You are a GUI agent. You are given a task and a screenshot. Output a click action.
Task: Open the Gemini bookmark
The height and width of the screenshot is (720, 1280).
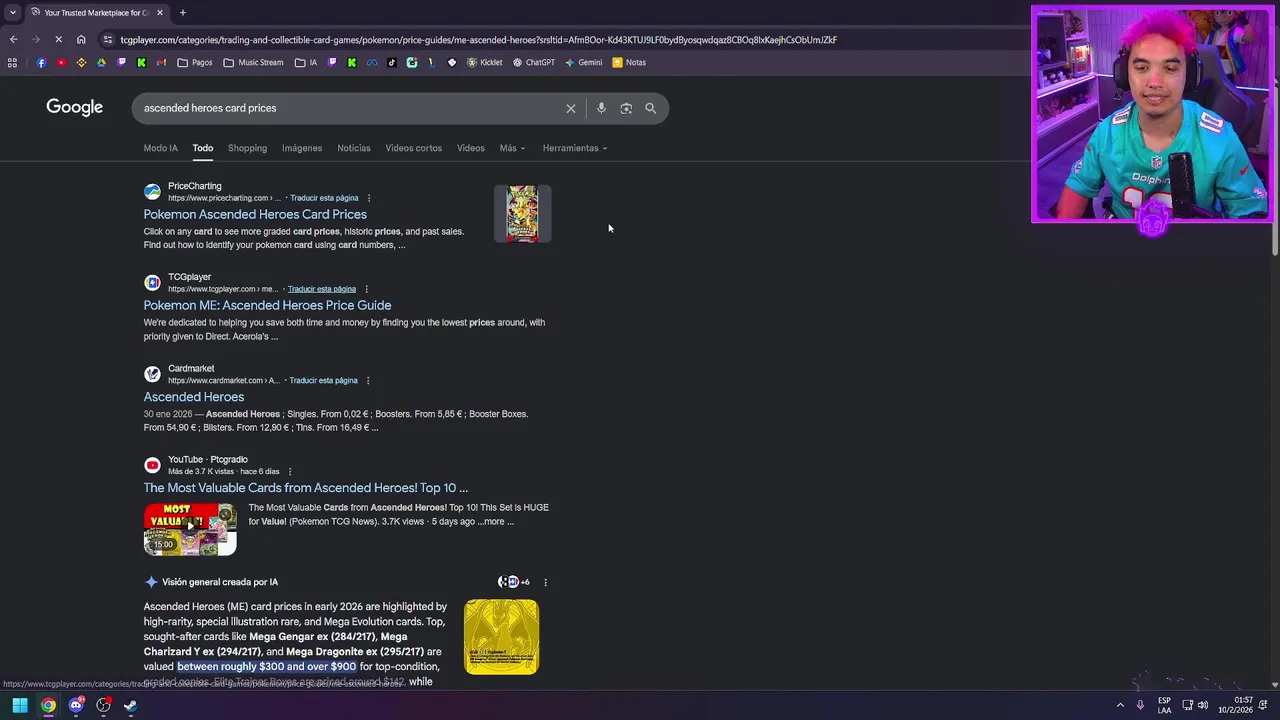pyautogui.click(x=583, y=62)
